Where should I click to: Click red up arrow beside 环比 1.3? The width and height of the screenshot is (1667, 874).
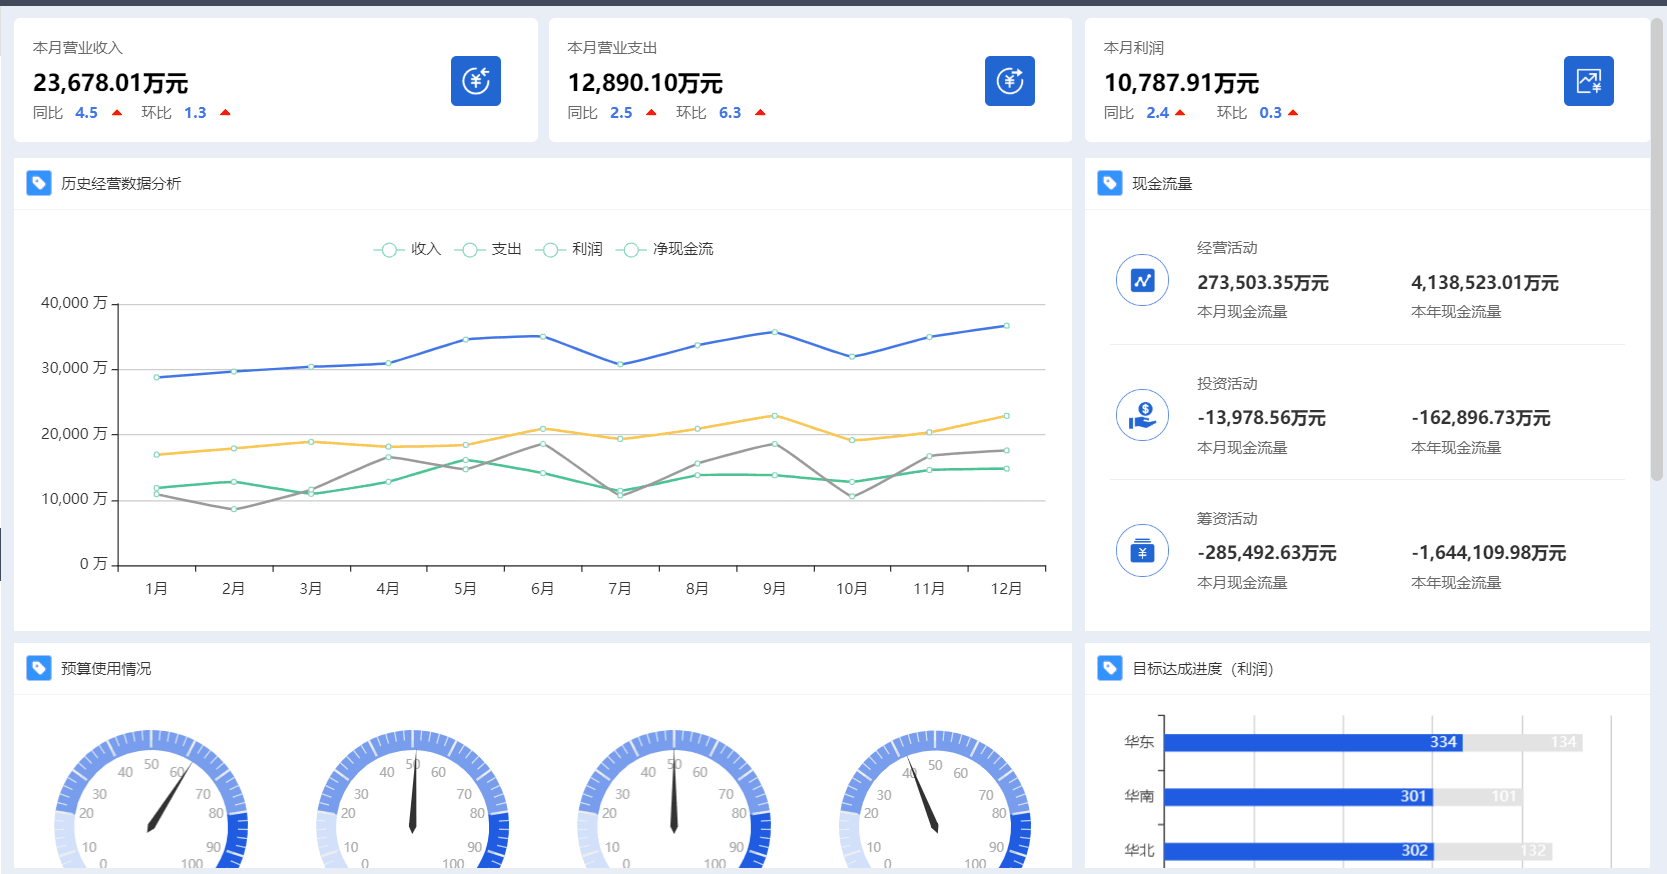(225, 113)
